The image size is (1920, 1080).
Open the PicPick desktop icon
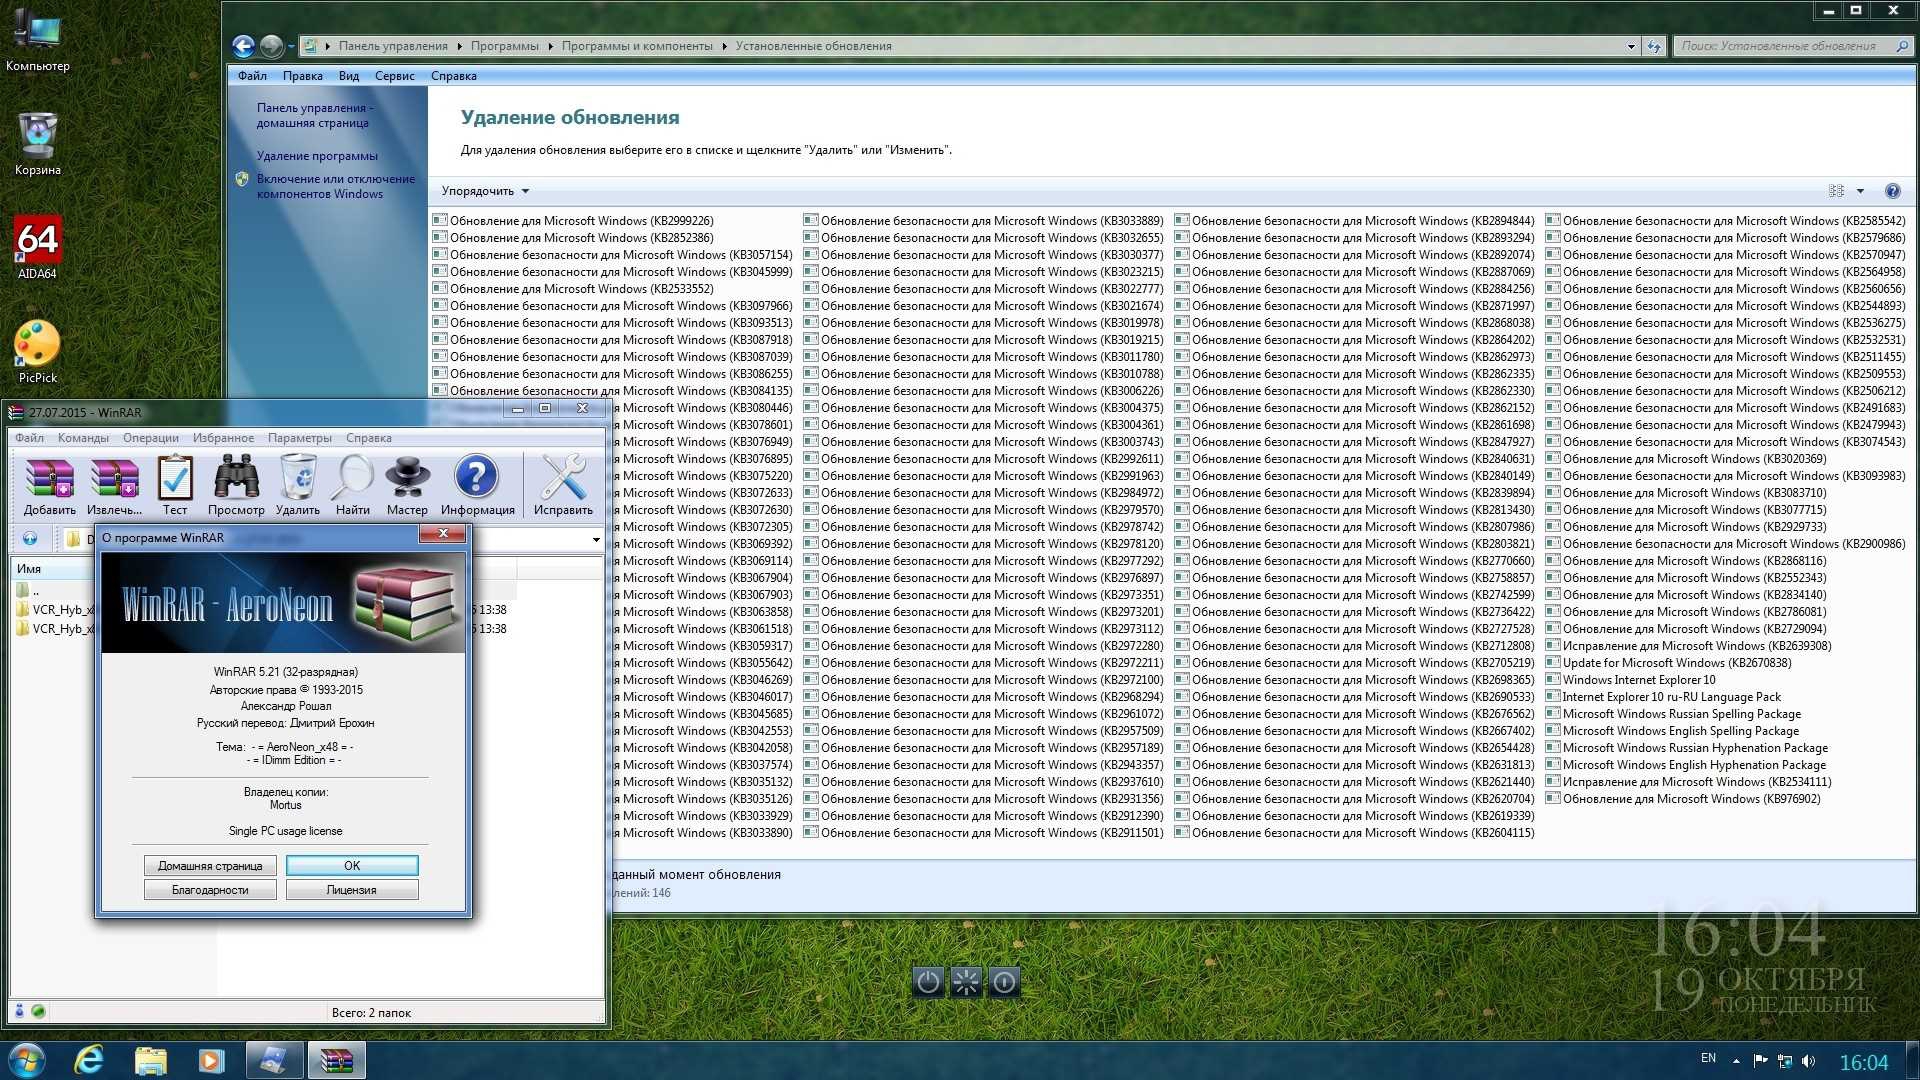37,352
